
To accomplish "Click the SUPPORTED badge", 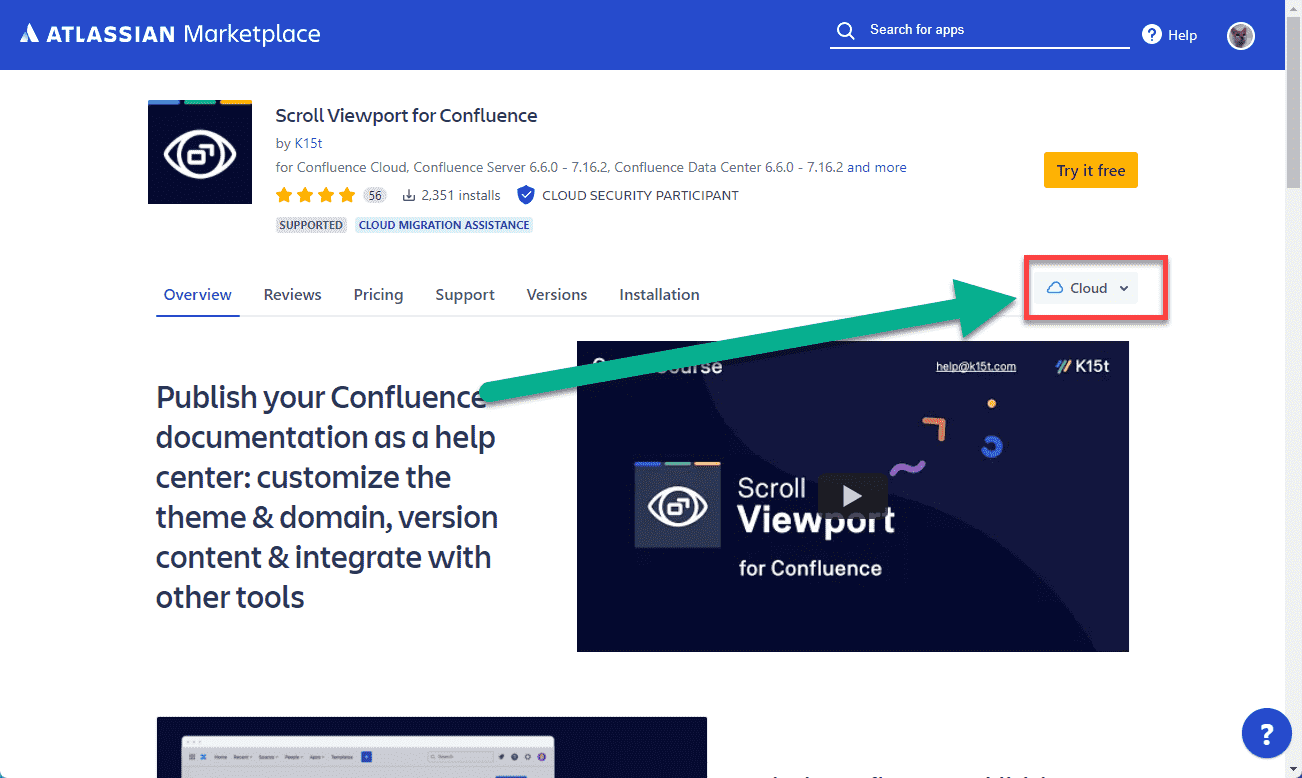I will click(x=311, y=225).
